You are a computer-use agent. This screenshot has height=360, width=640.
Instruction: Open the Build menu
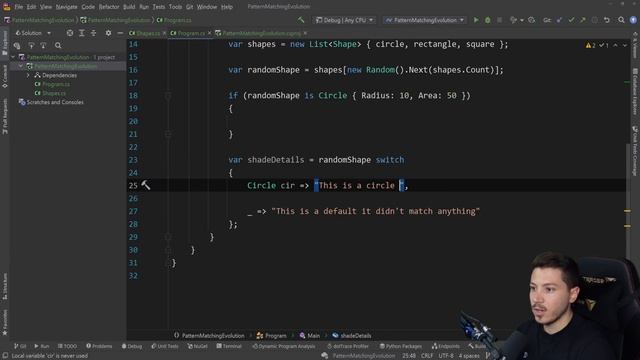[x=129, y=7]
